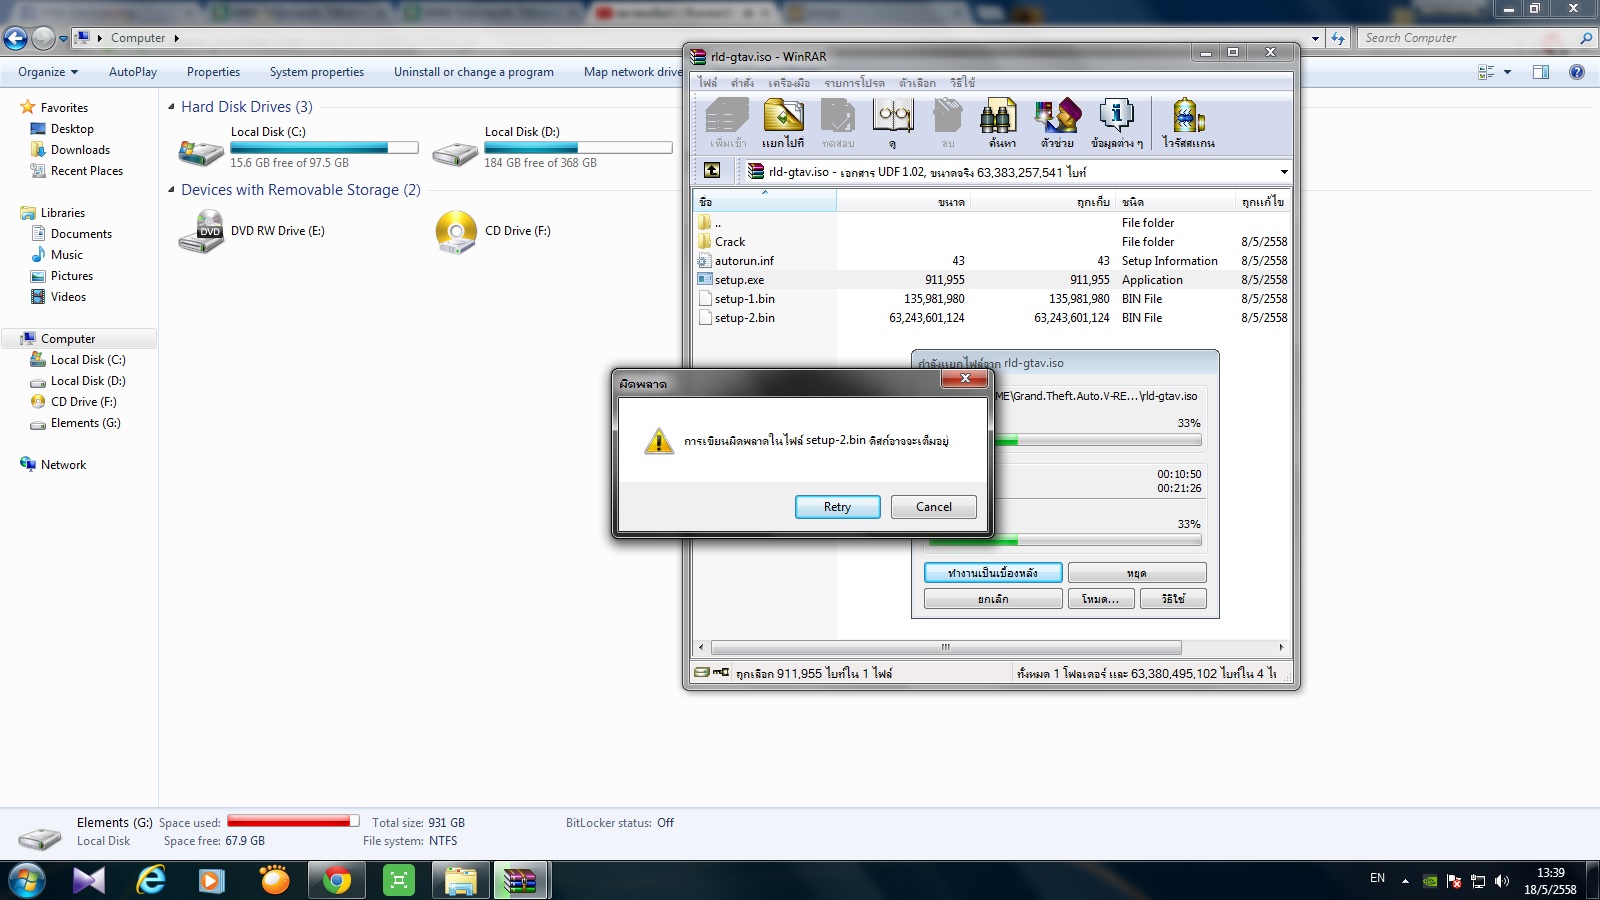The width and height of the screenshot is (1600, 900).
Task: Open Explorer address bar history dropdown
Action: point(1315,38)
